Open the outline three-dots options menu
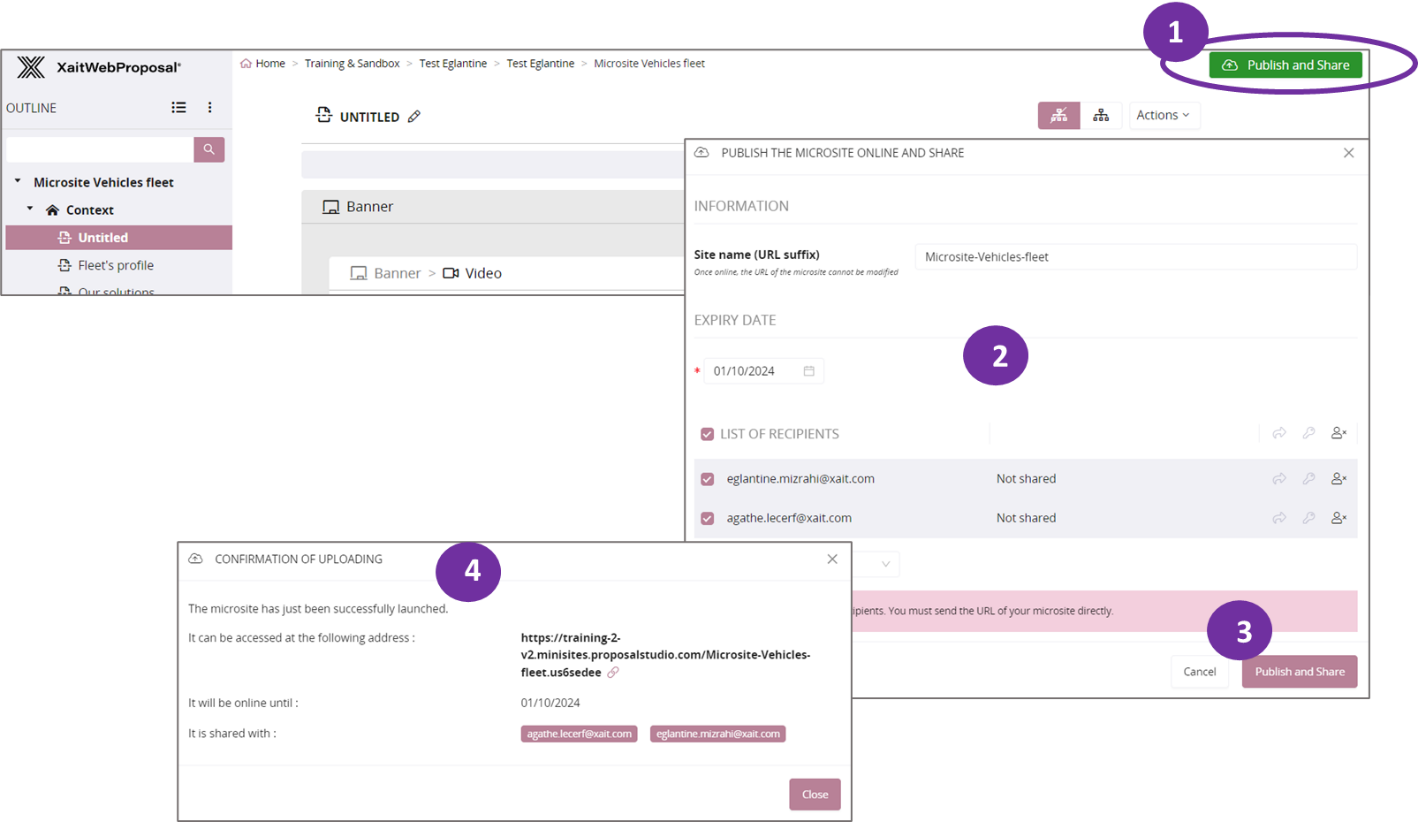 [x=210, y=107]
